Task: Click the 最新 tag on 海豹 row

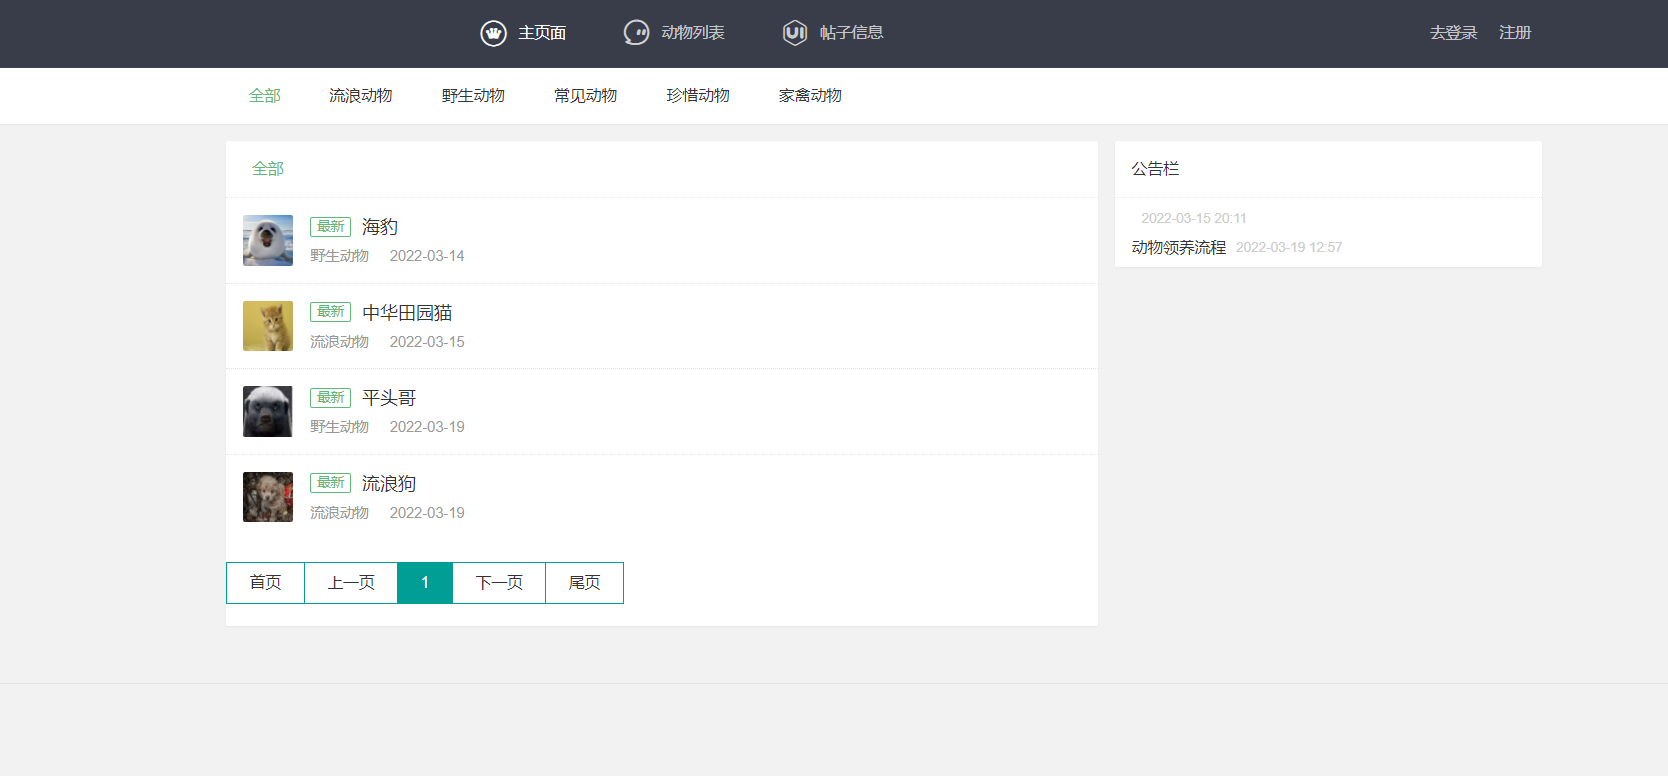Action: pos(330,227)
